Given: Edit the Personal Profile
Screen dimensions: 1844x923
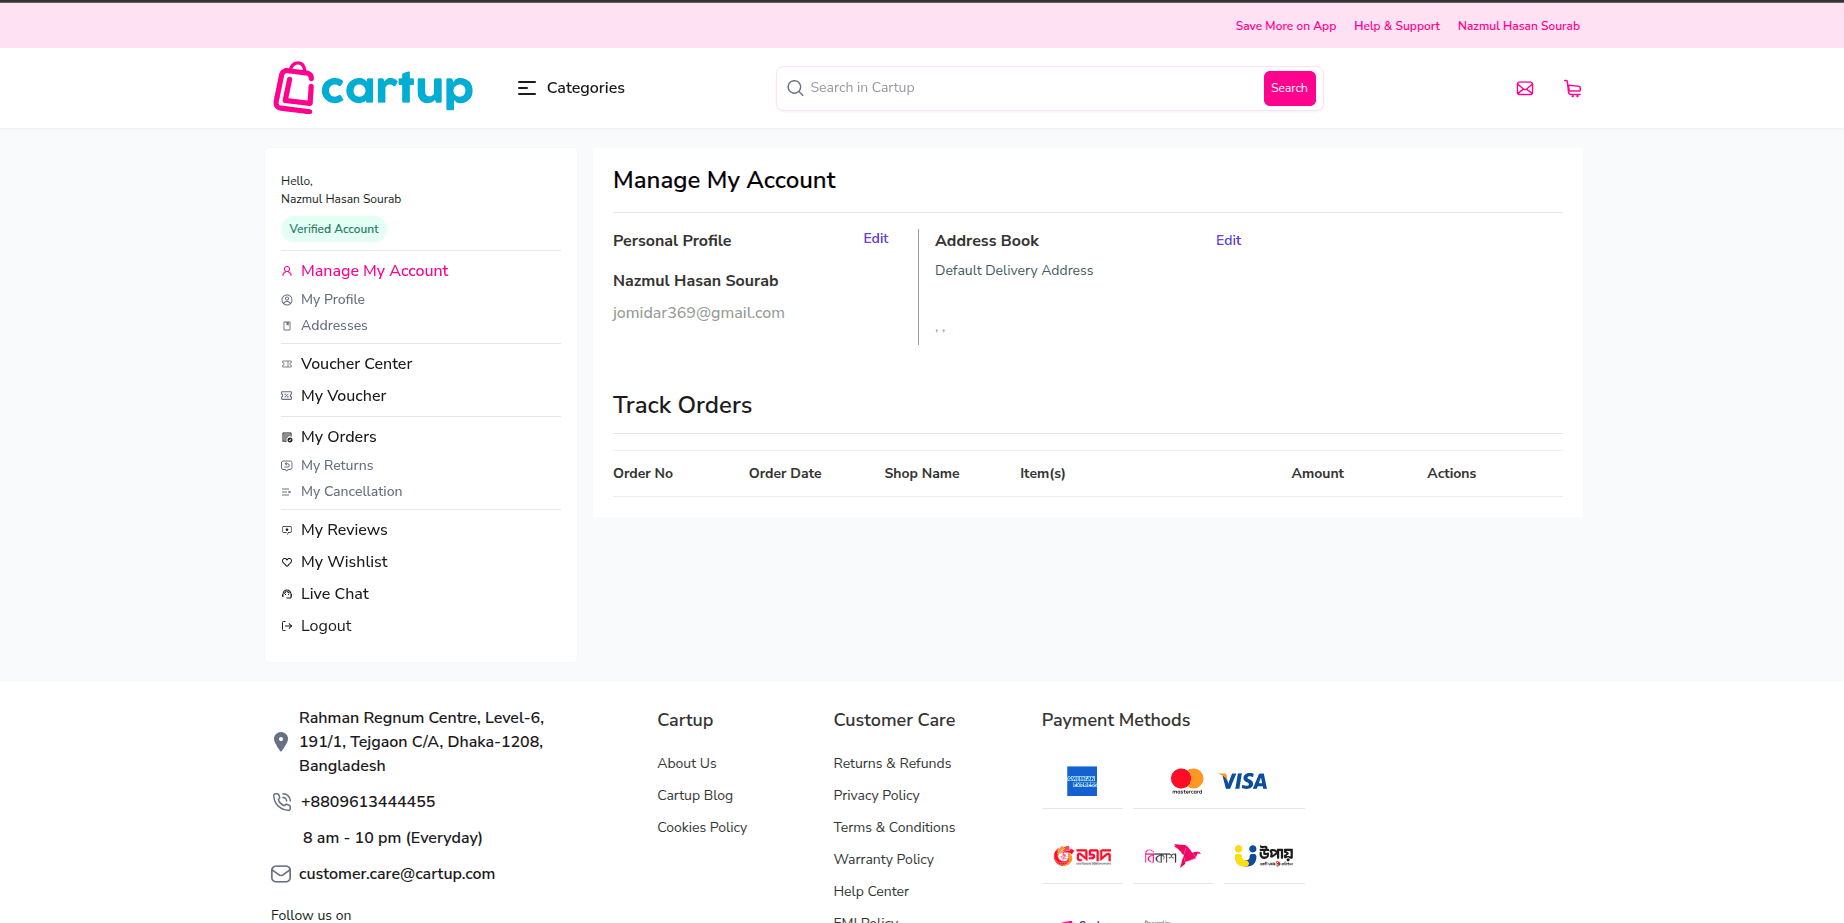Looking at the screenshot, I should click(875, 238).
